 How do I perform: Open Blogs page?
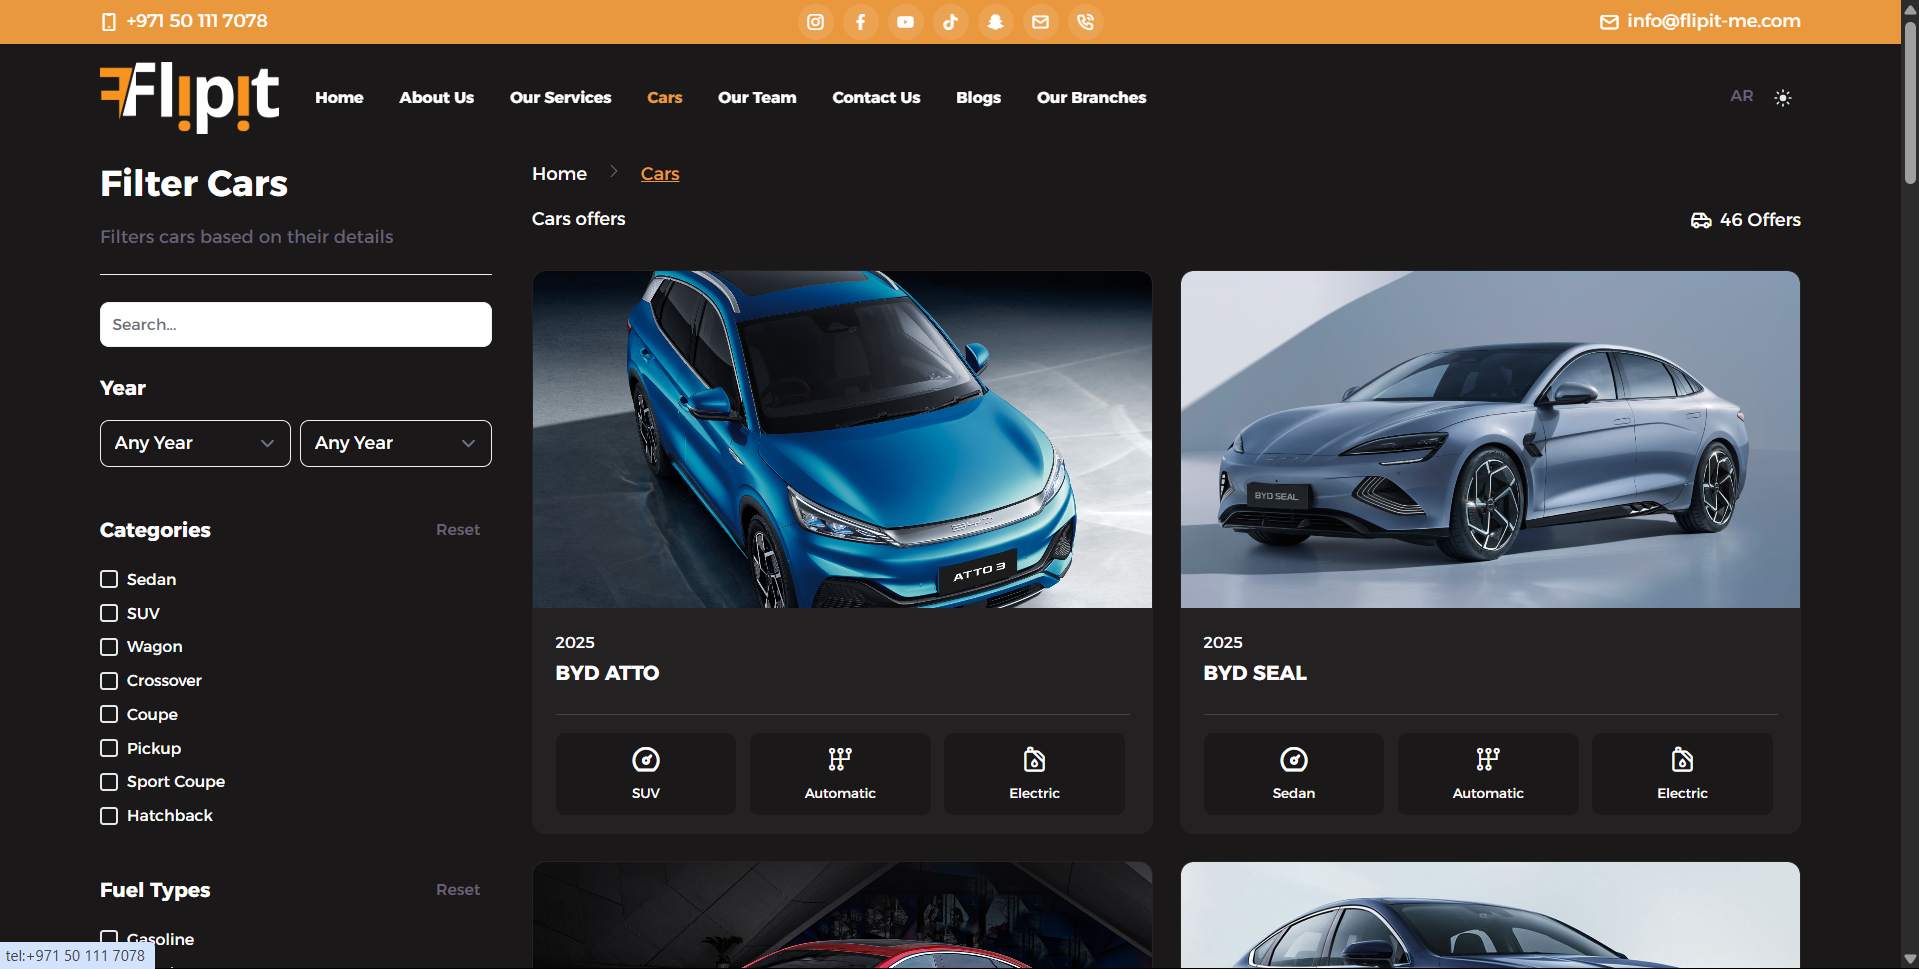click(978, 98)
